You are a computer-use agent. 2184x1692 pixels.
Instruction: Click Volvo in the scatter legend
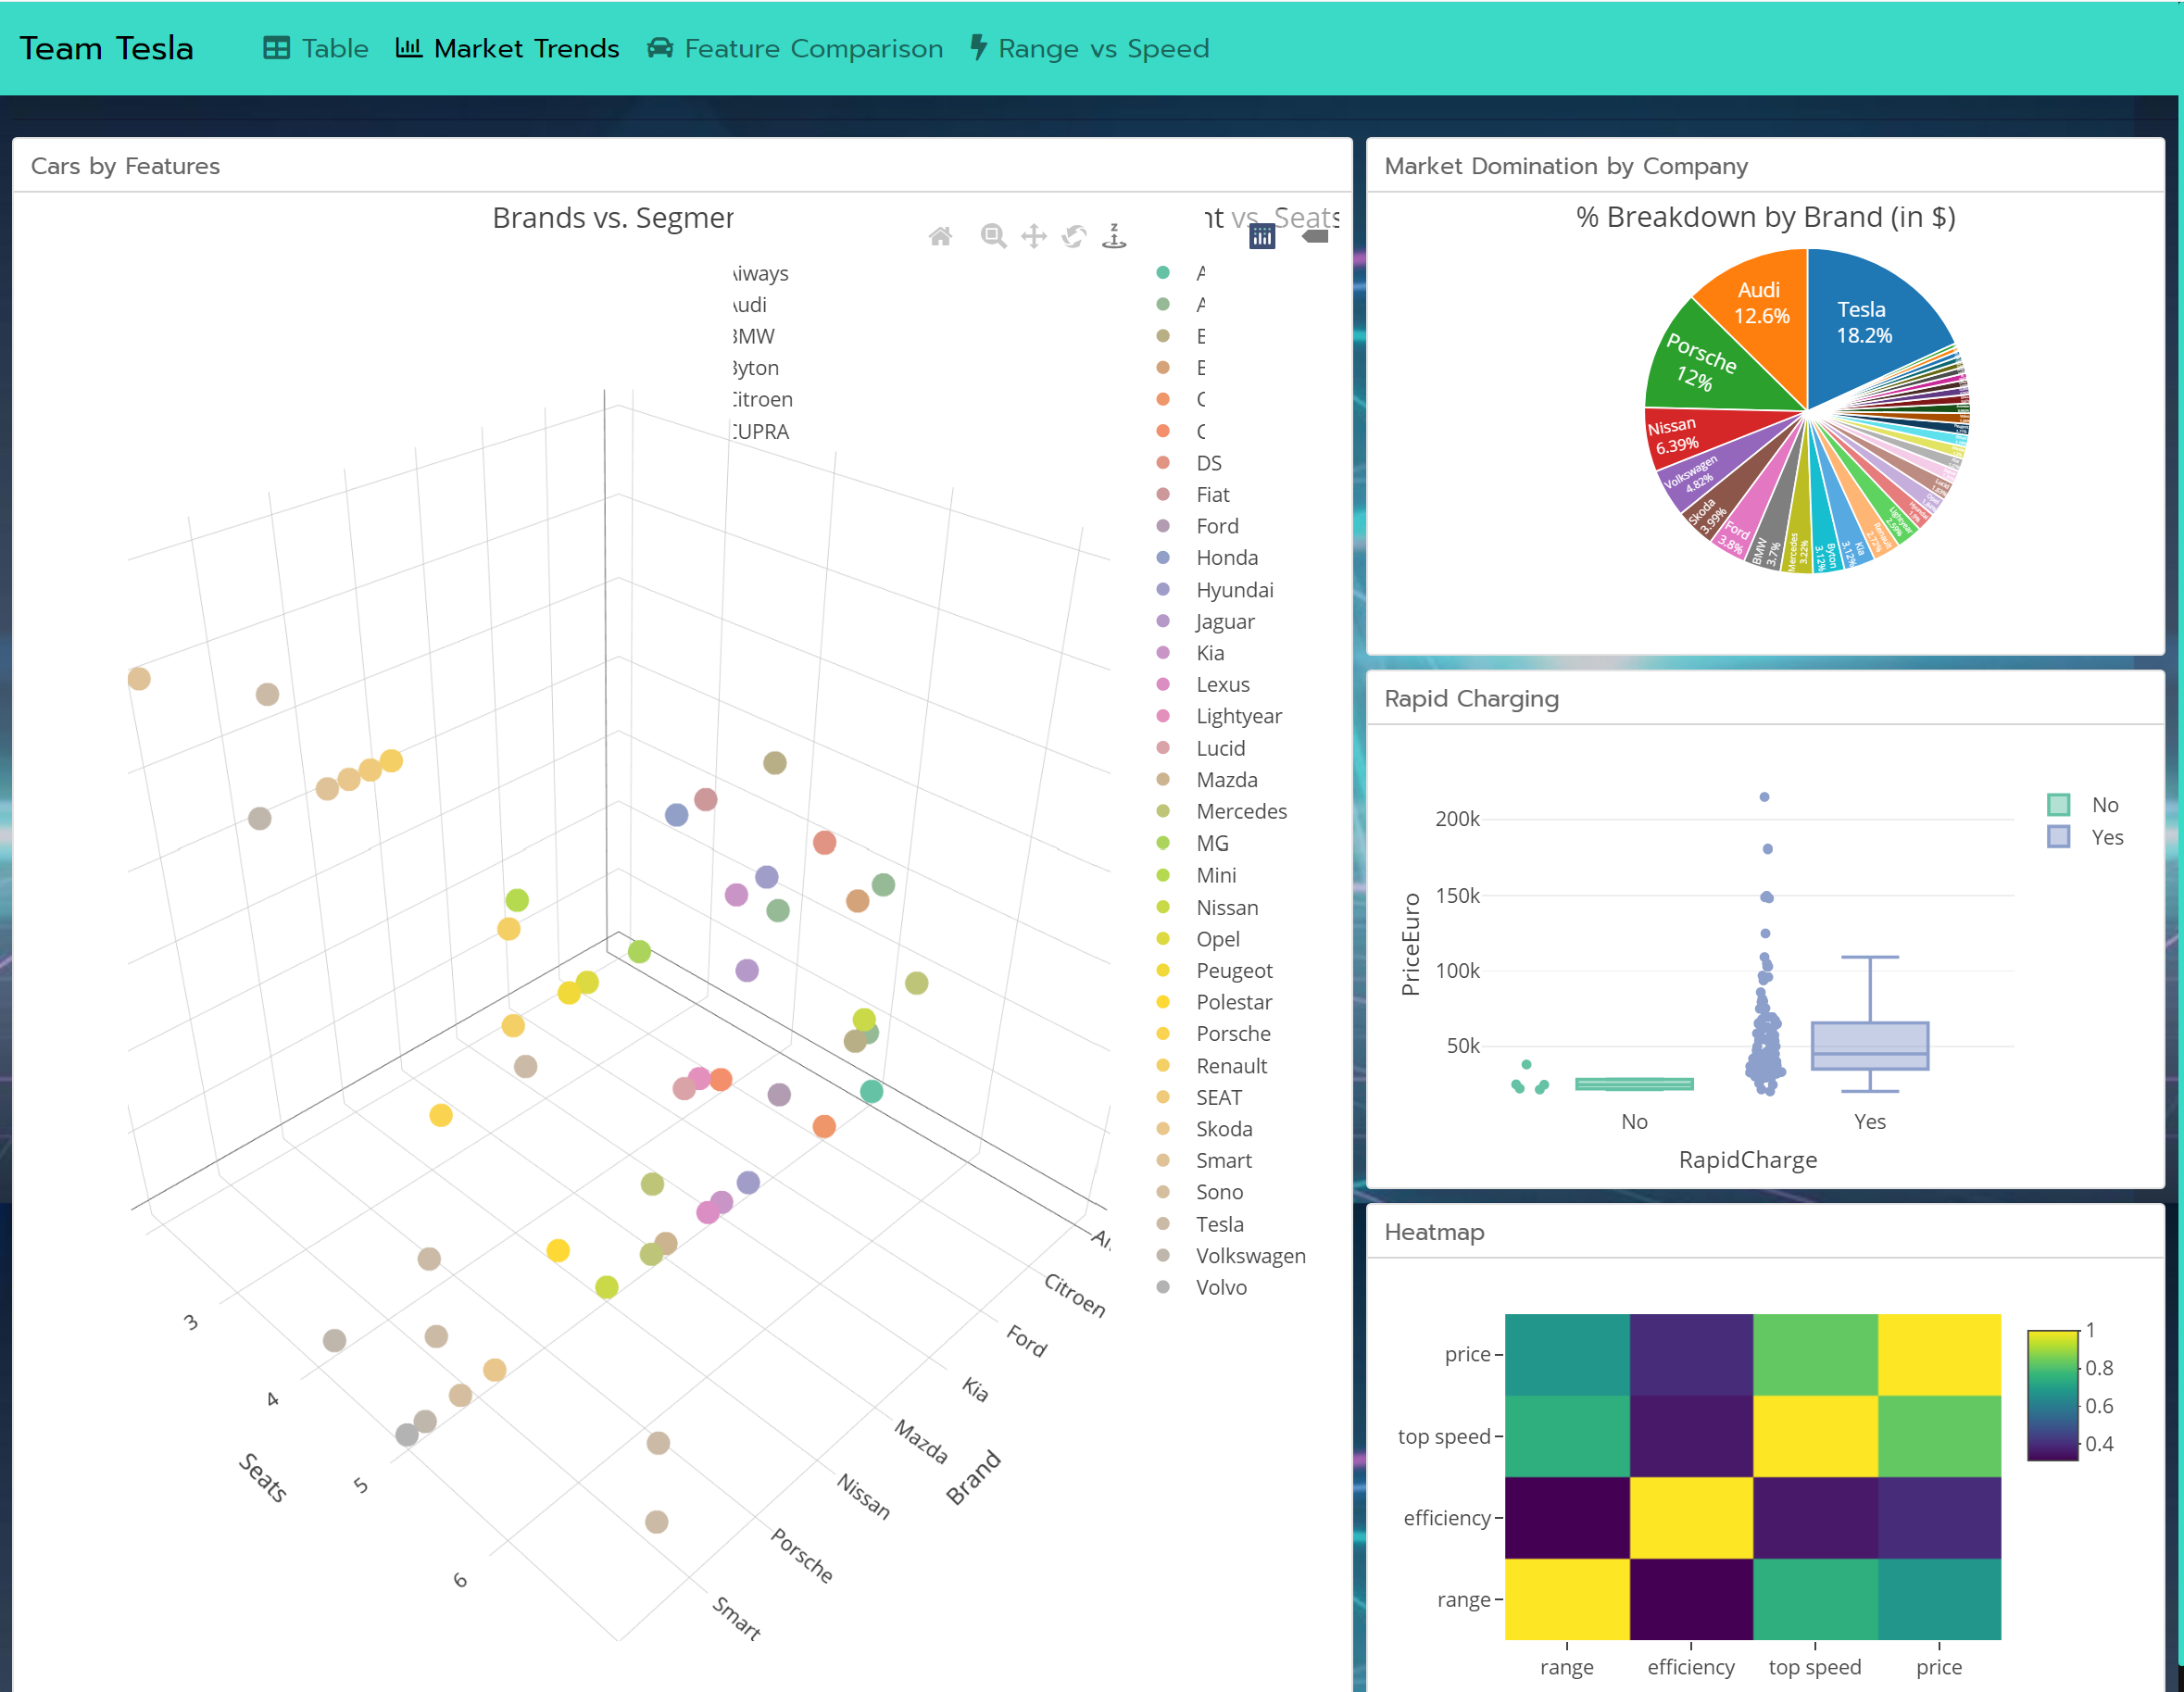click(x=1221, y=1287)
